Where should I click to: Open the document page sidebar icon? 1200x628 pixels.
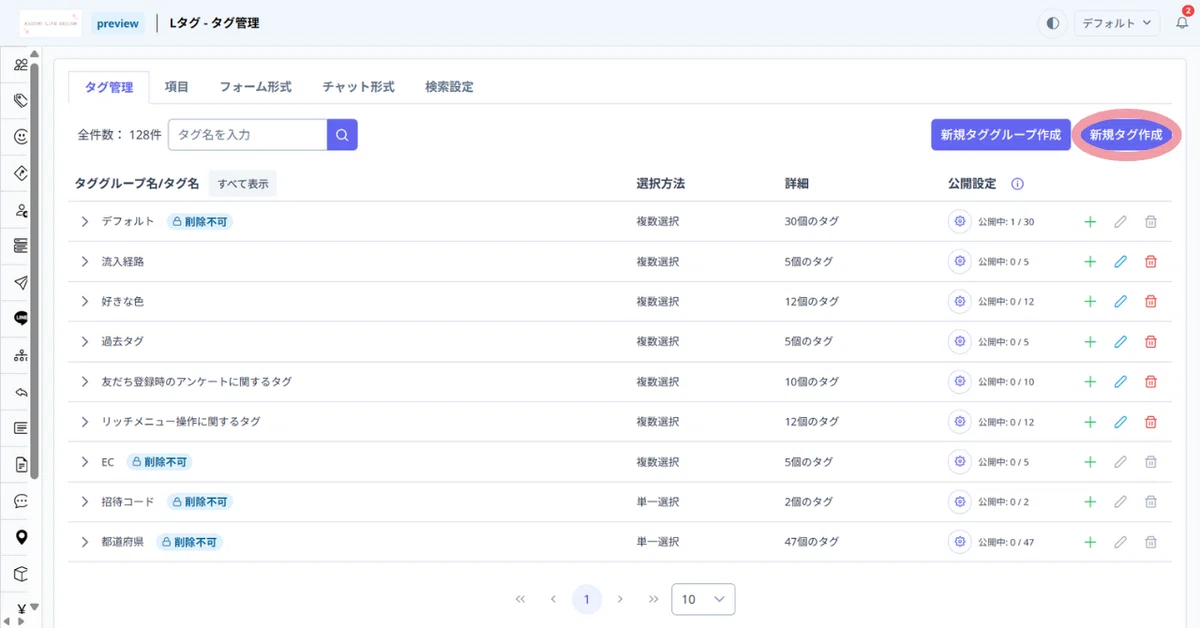(21, 465)
